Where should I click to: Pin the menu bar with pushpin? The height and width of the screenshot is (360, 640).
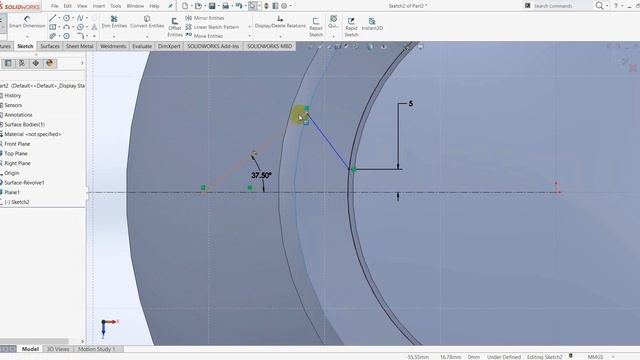(x=171, y=6)
